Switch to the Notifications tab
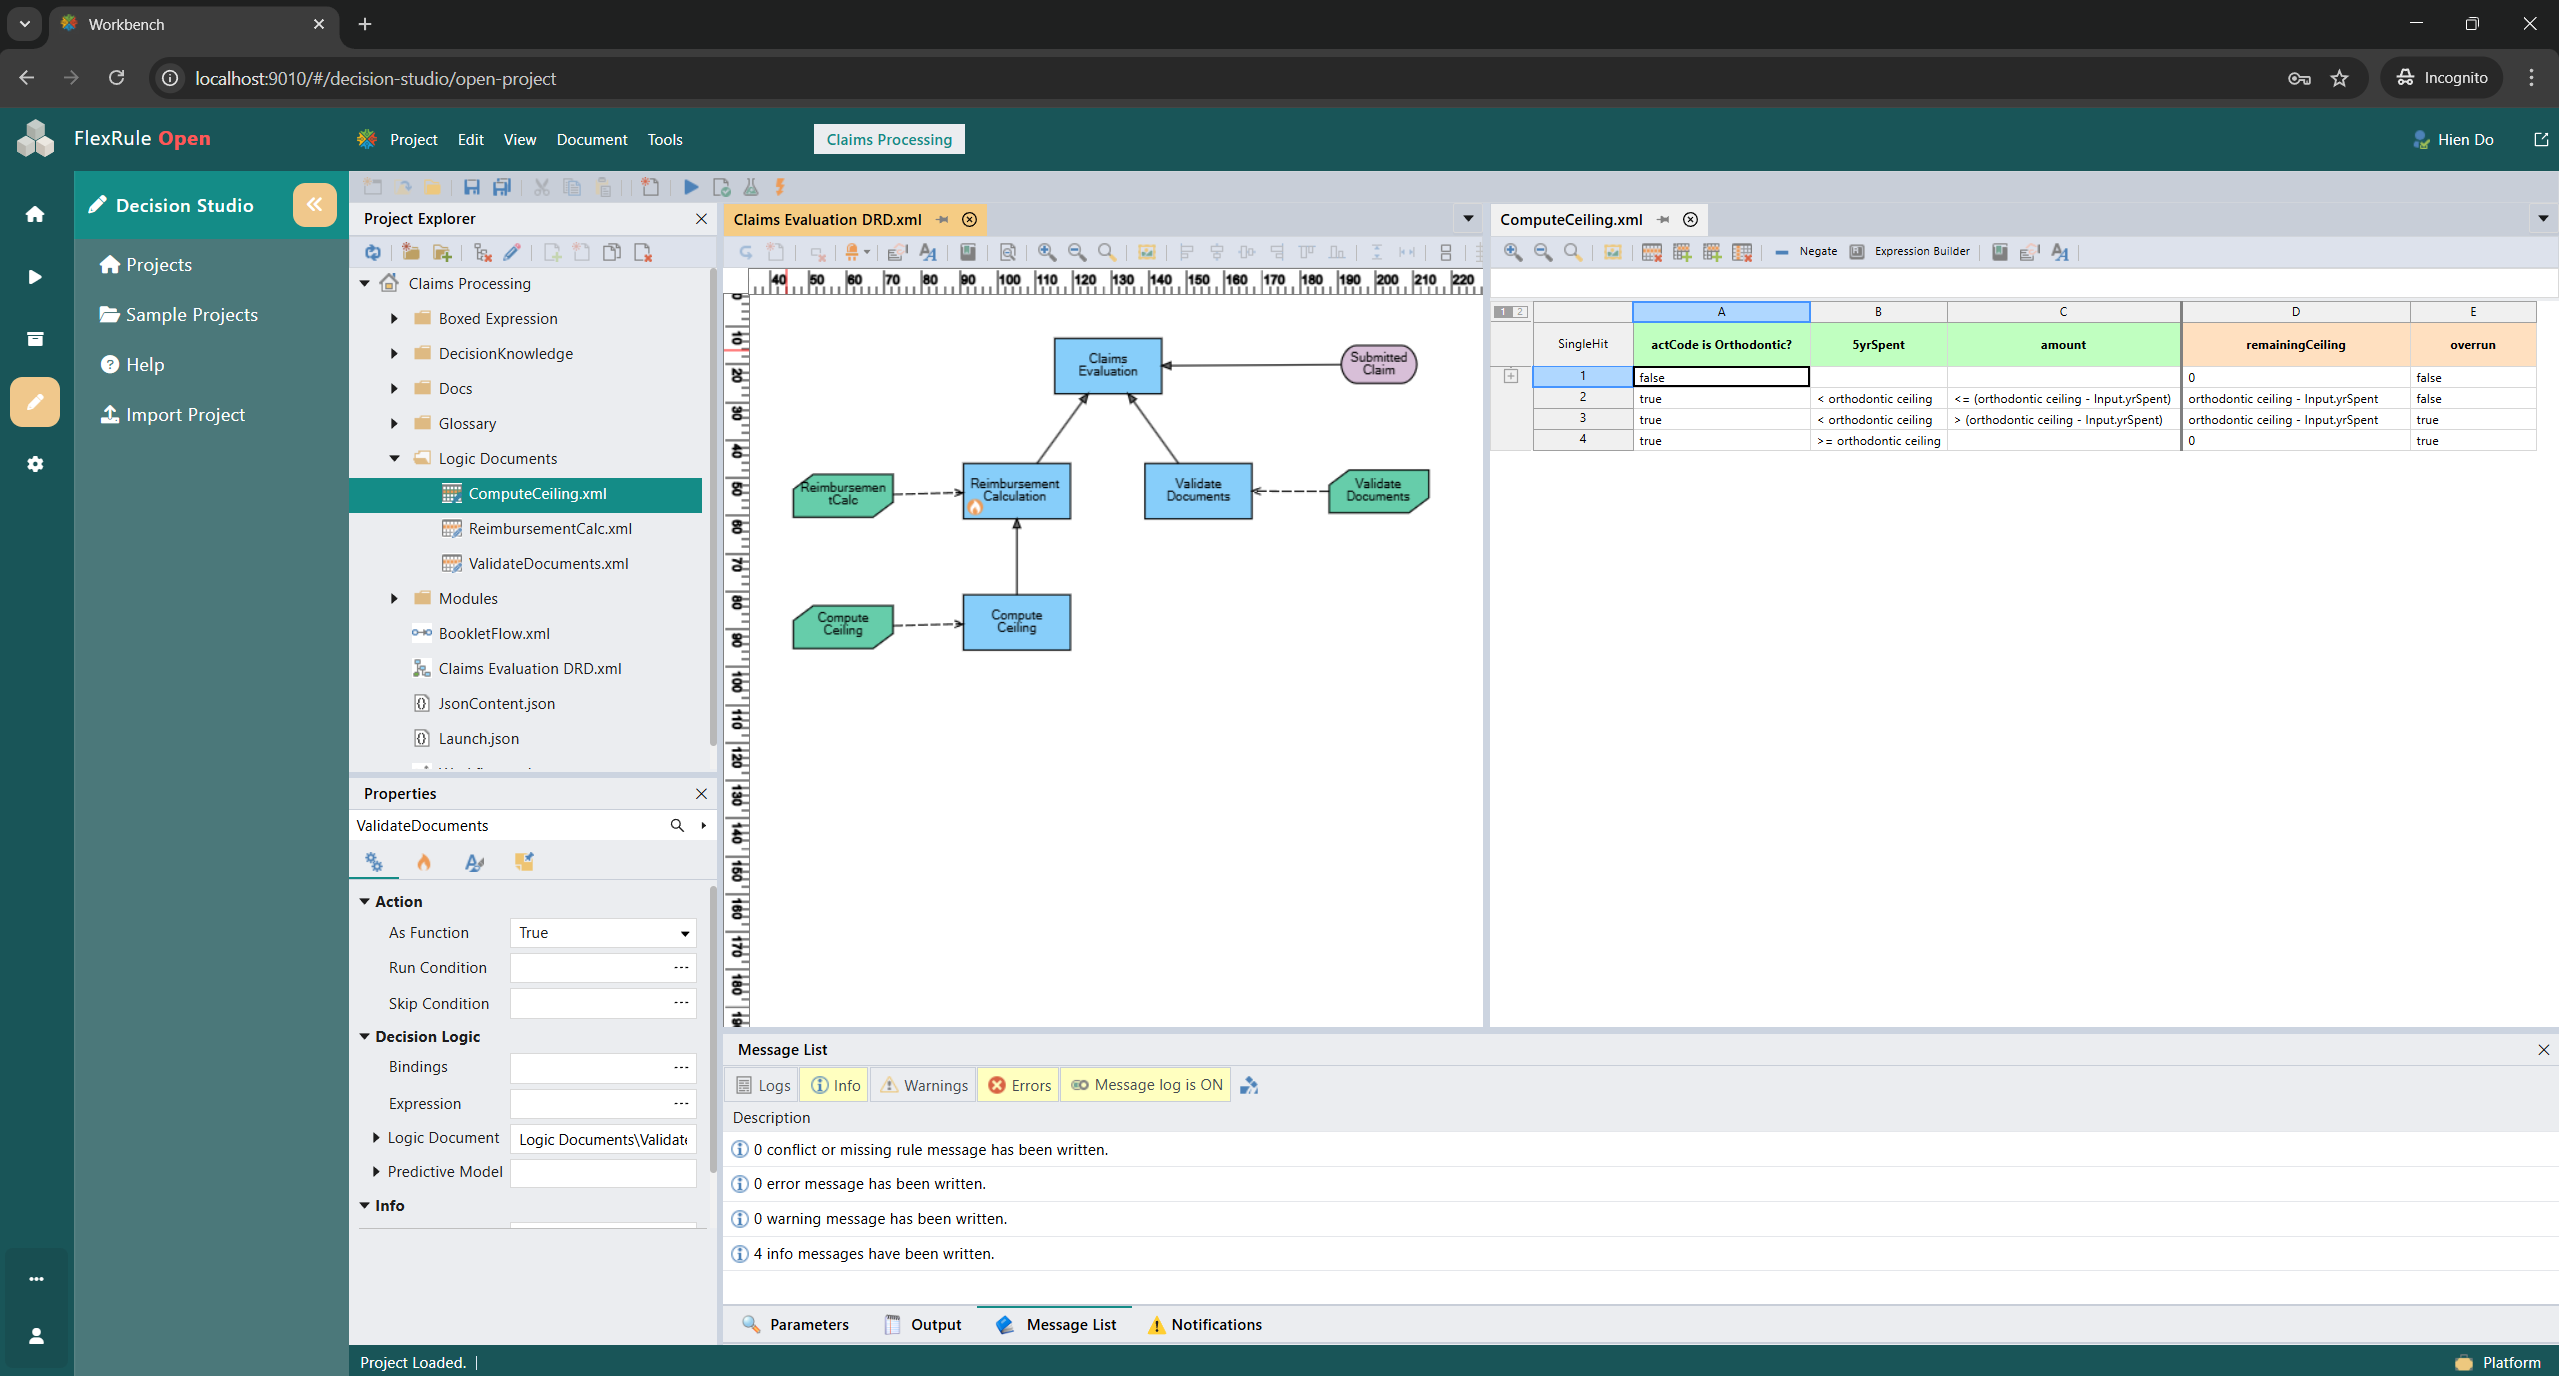Screen dimensions: 2559x1376 click(1205, 1324)
